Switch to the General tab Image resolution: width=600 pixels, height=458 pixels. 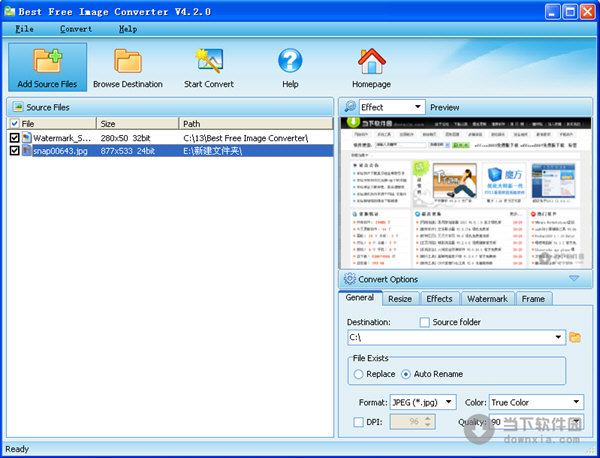360,297
